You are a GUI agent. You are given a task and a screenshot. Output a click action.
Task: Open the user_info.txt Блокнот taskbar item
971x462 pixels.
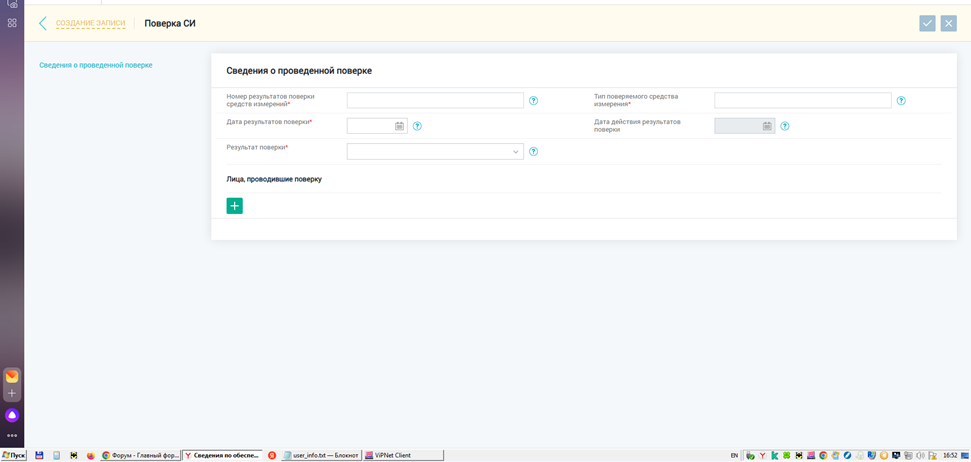point(320,455)
